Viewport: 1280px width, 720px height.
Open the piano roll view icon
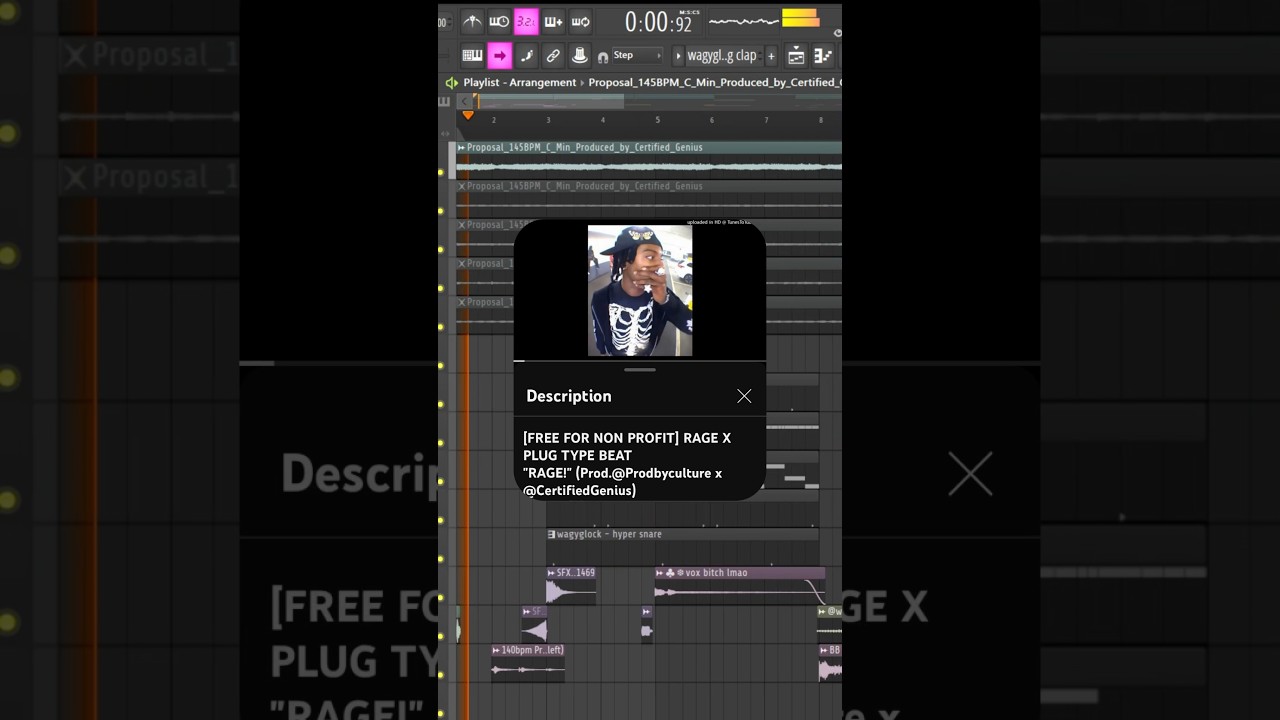pyautogui.click(x=823, y=56)
